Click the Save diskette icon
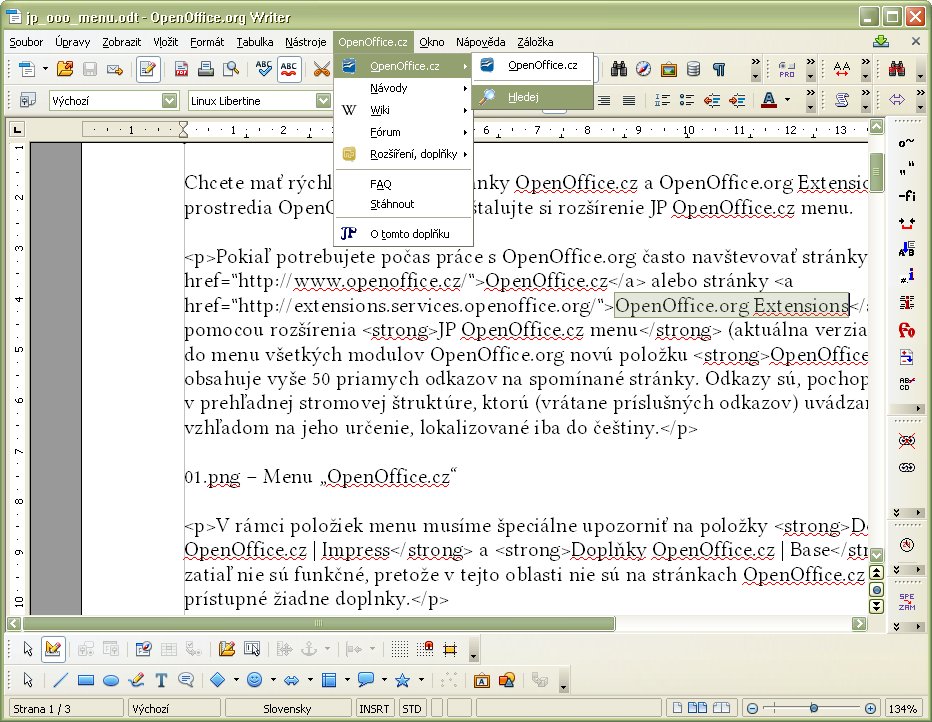Viewport: 932px width, 722px height. 90,70
